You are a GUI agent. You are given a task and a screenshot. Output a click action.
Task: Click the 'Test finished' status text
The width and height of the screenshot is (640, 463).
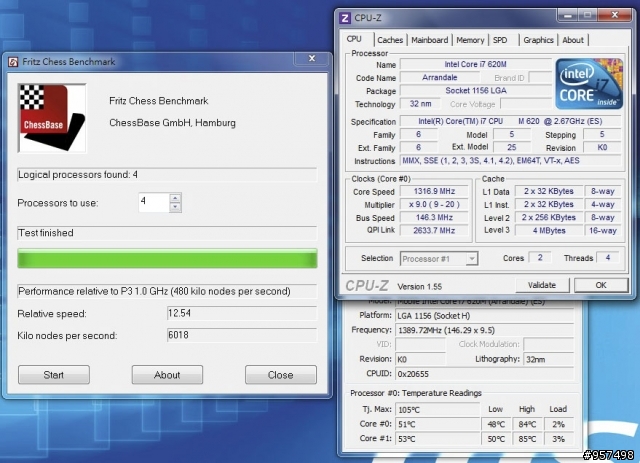[46, 233]
